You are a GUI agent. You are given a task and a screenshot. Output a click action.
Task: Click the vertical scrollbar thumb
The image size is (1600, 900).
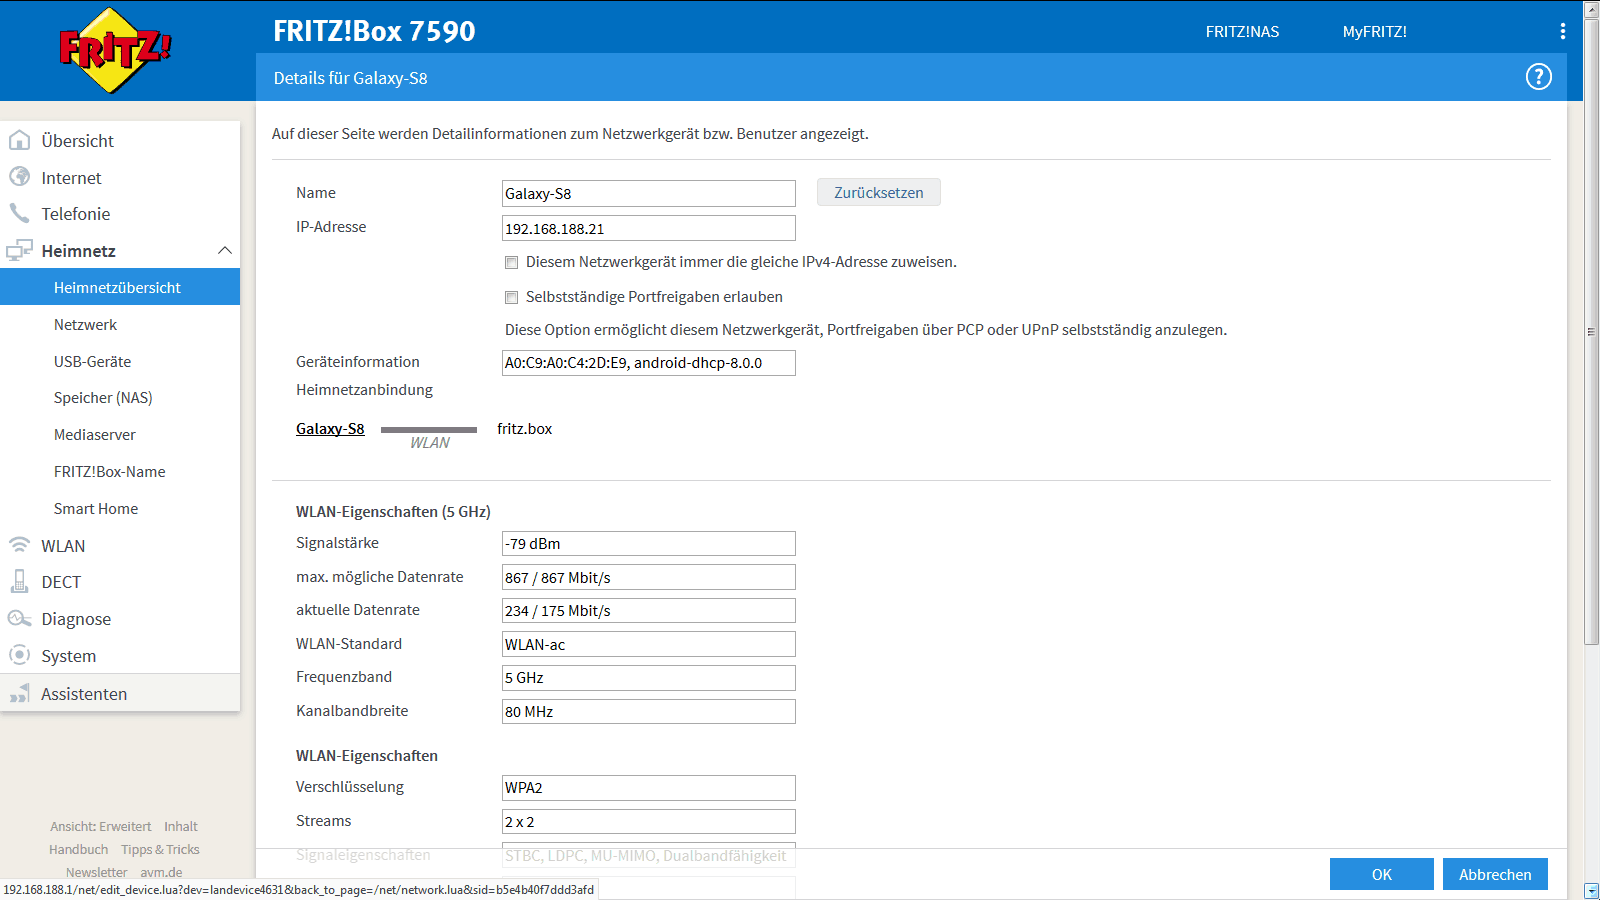point(1591,331)
